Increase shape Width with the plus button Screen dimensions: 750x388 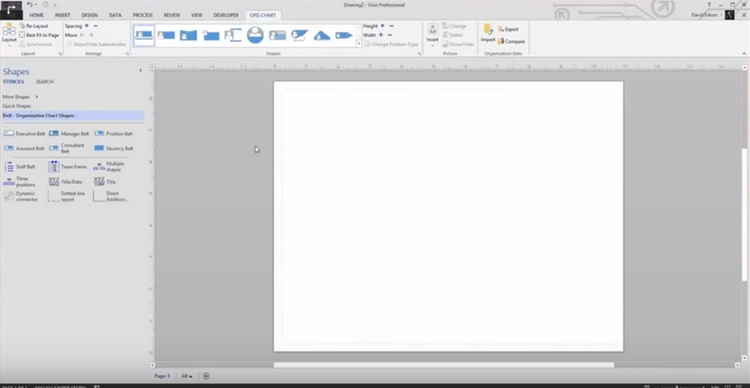(x=381, y=35)
